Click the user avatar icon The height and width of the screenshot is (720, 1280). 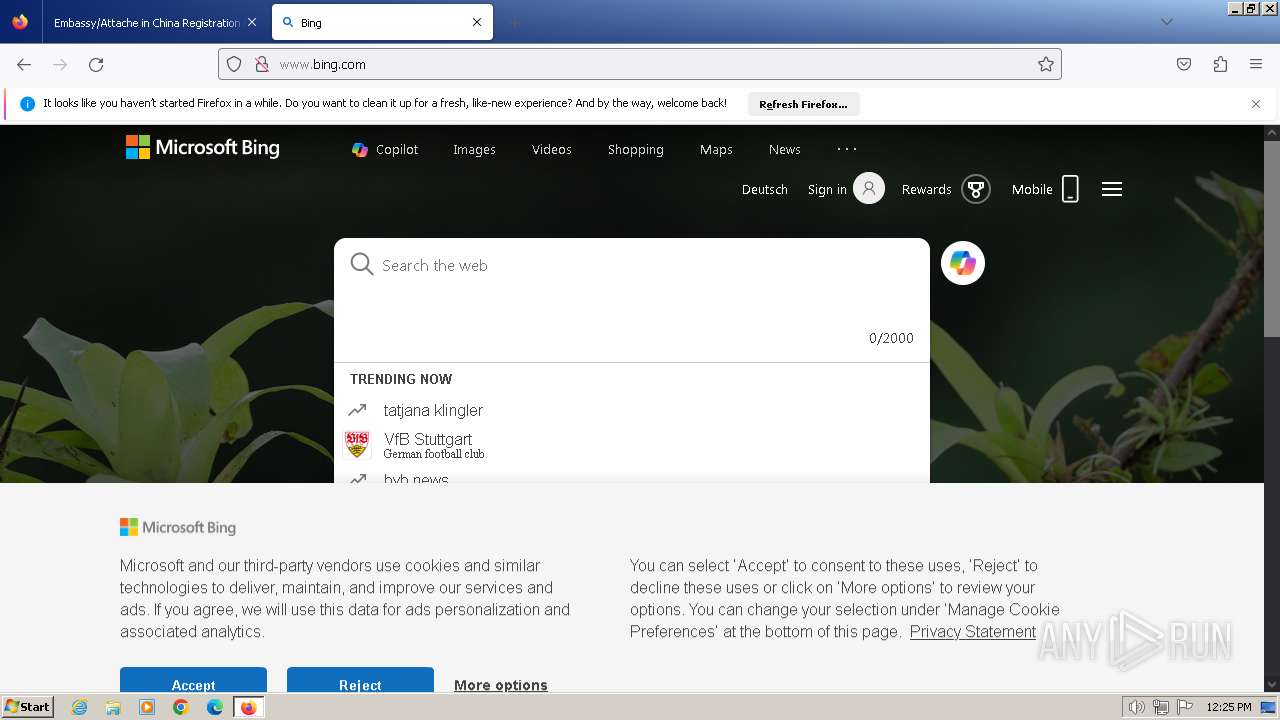tap(869, 188)
